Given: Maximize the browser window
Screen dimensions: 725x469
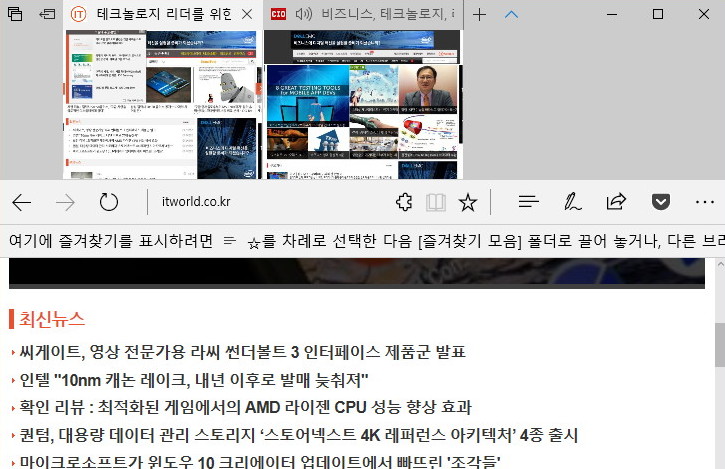Looking at the screenshot, I should click(x=657, y=14).
